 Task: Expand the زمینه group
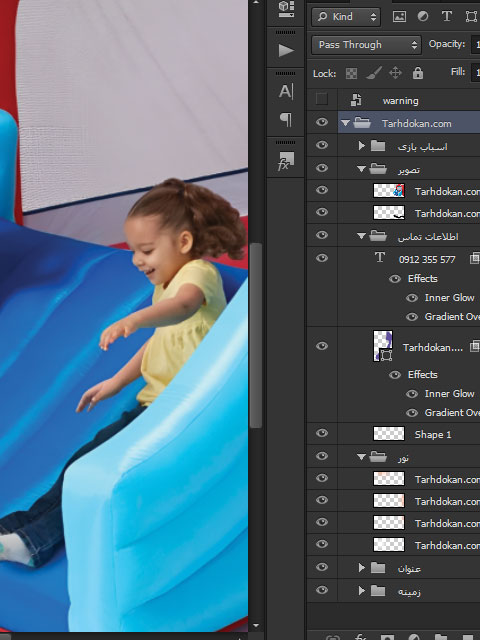[361, 590]
